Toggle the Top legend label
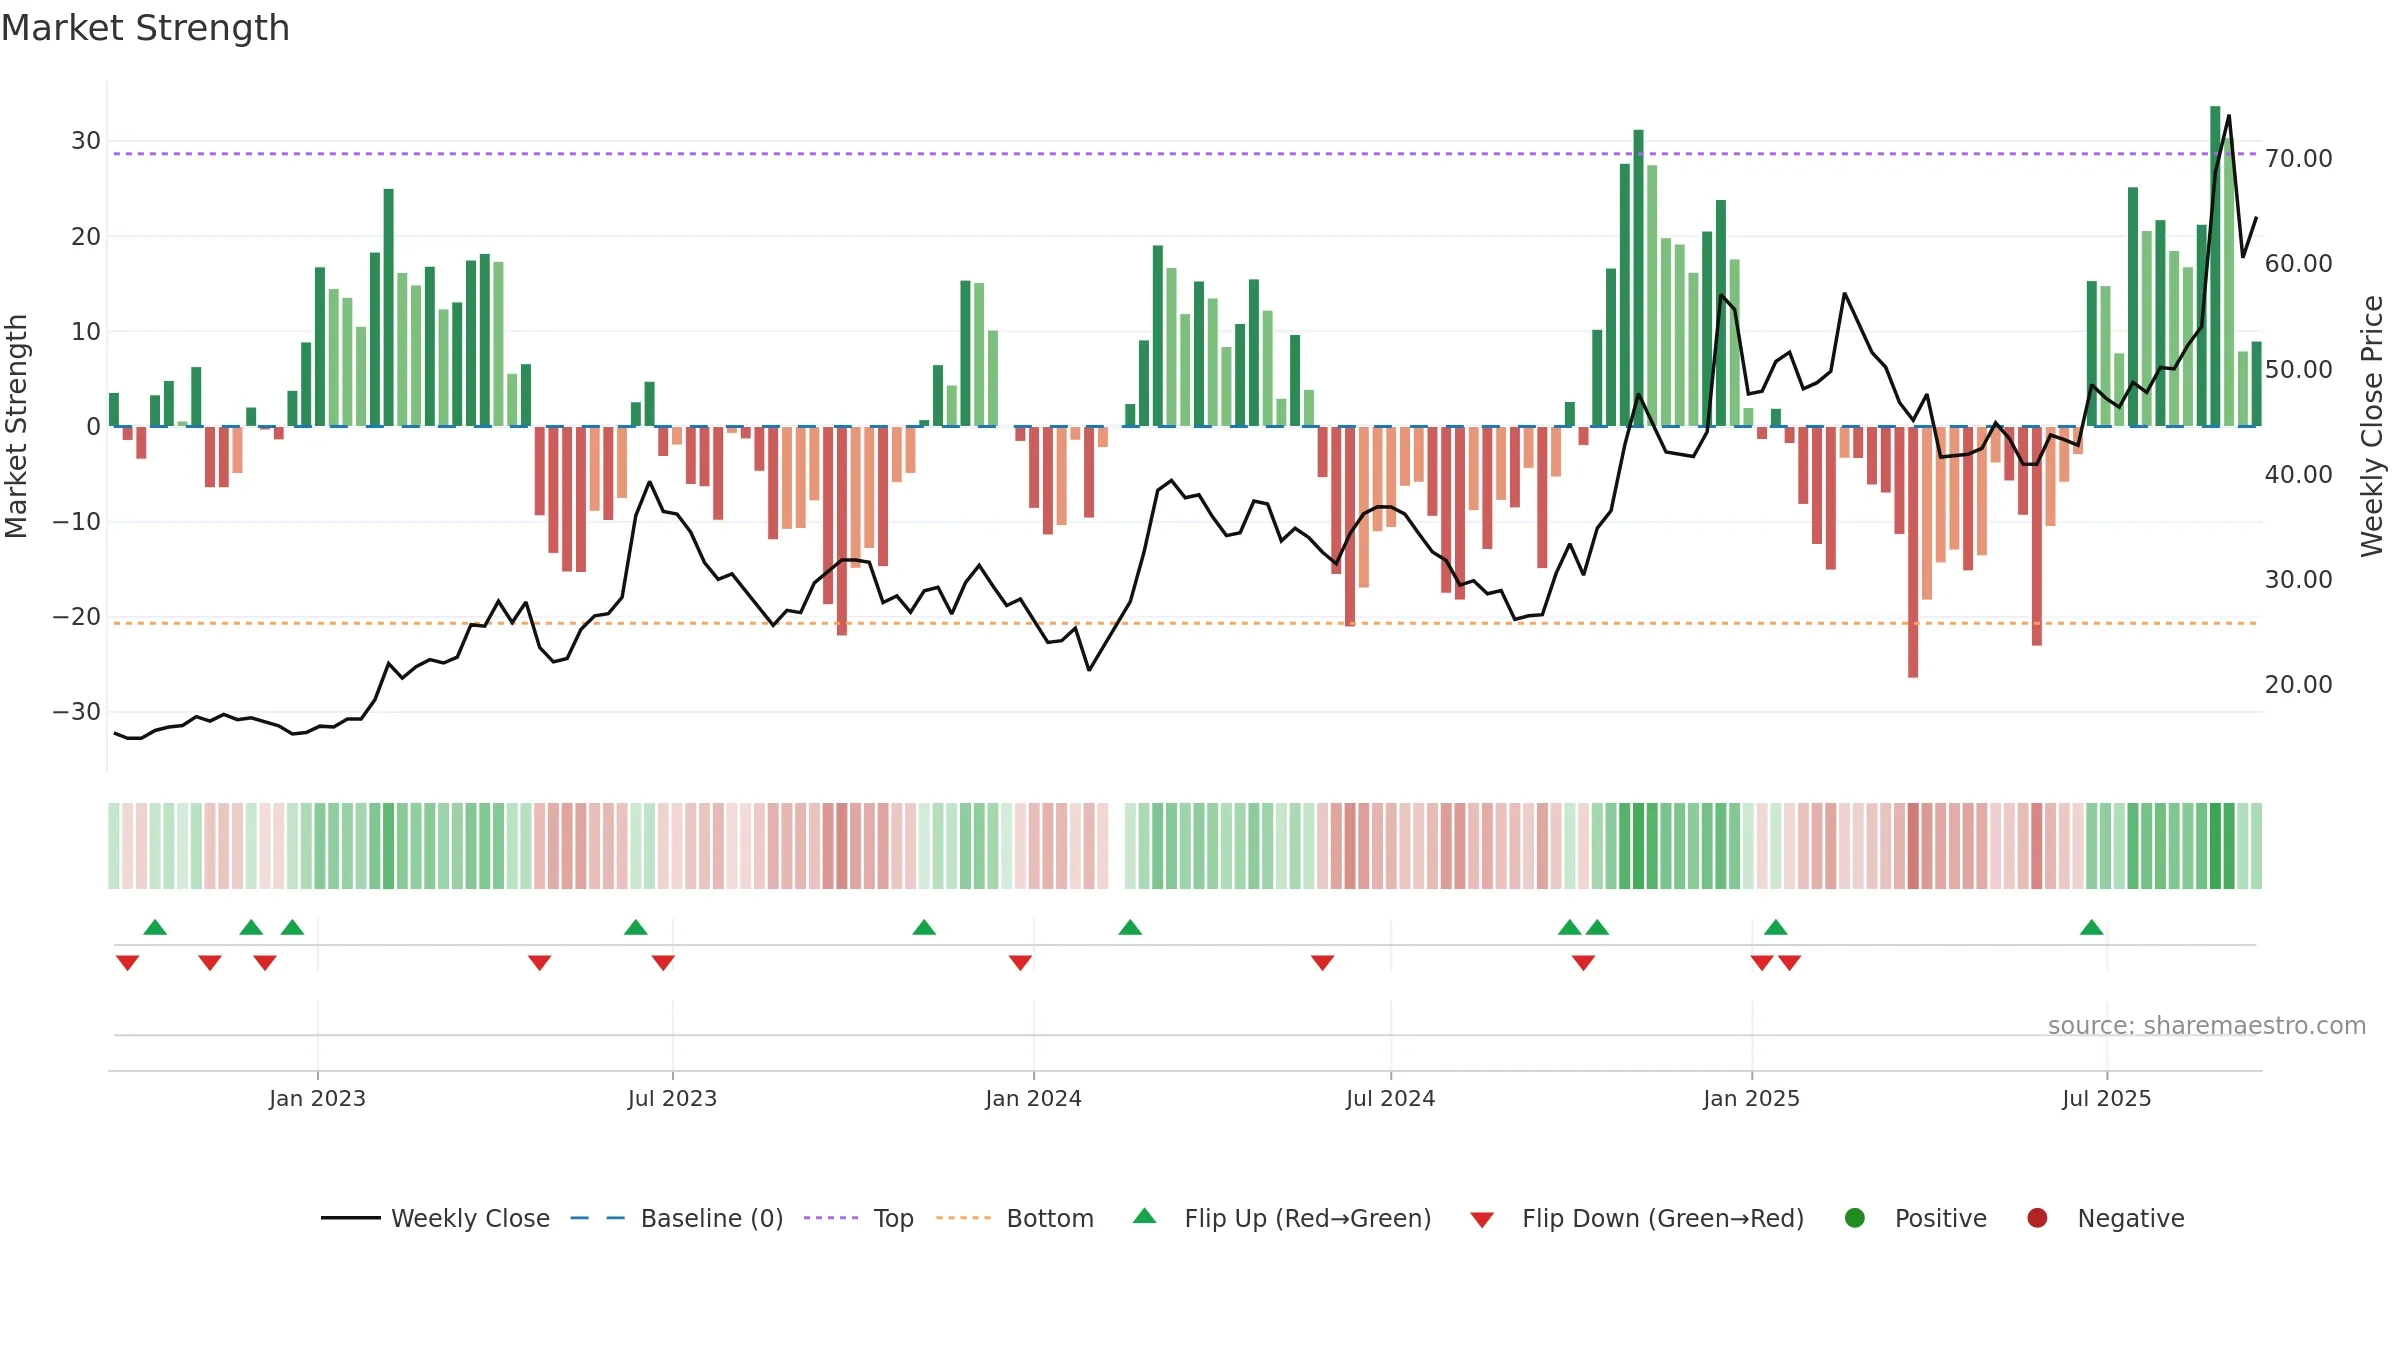 tap(893, 1219)
